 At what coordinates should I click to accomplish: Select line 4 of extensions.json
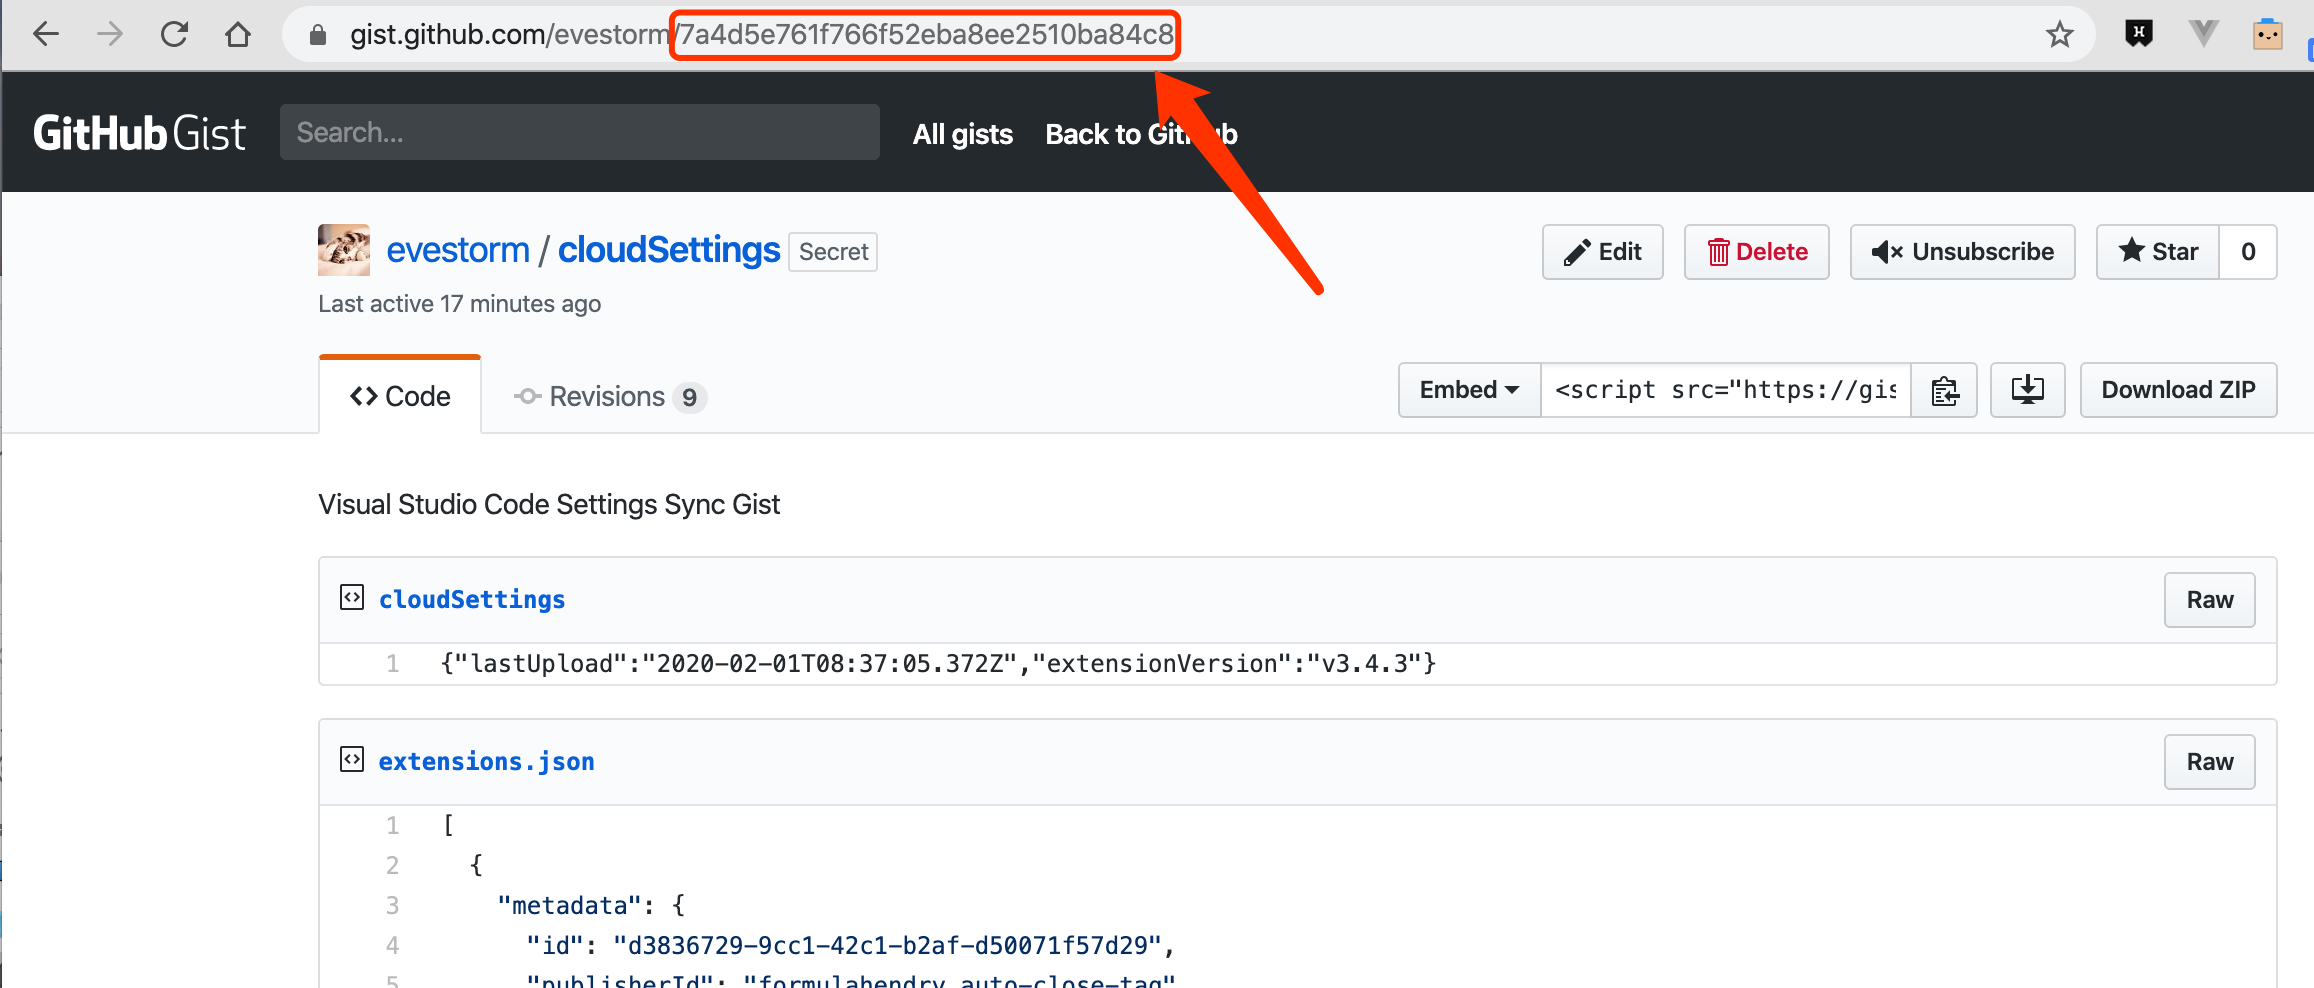(x=392, y=946)
